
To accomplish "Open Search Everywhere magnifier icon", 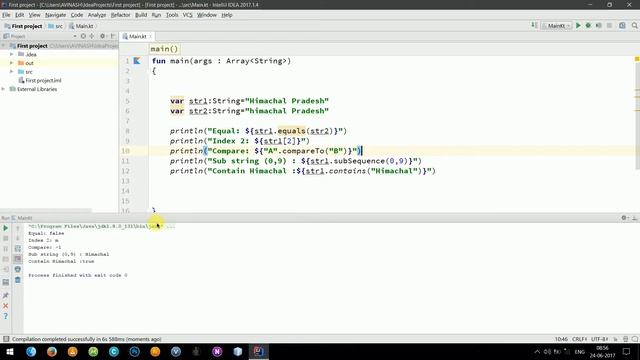I will tap(635, 26).
